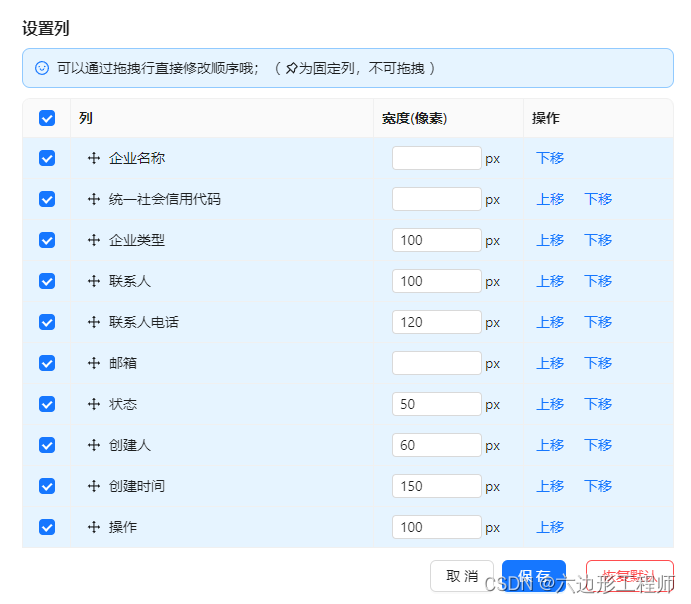
Task: Focus the width field for 统一社会信用代码
Action: click(437, 199)
